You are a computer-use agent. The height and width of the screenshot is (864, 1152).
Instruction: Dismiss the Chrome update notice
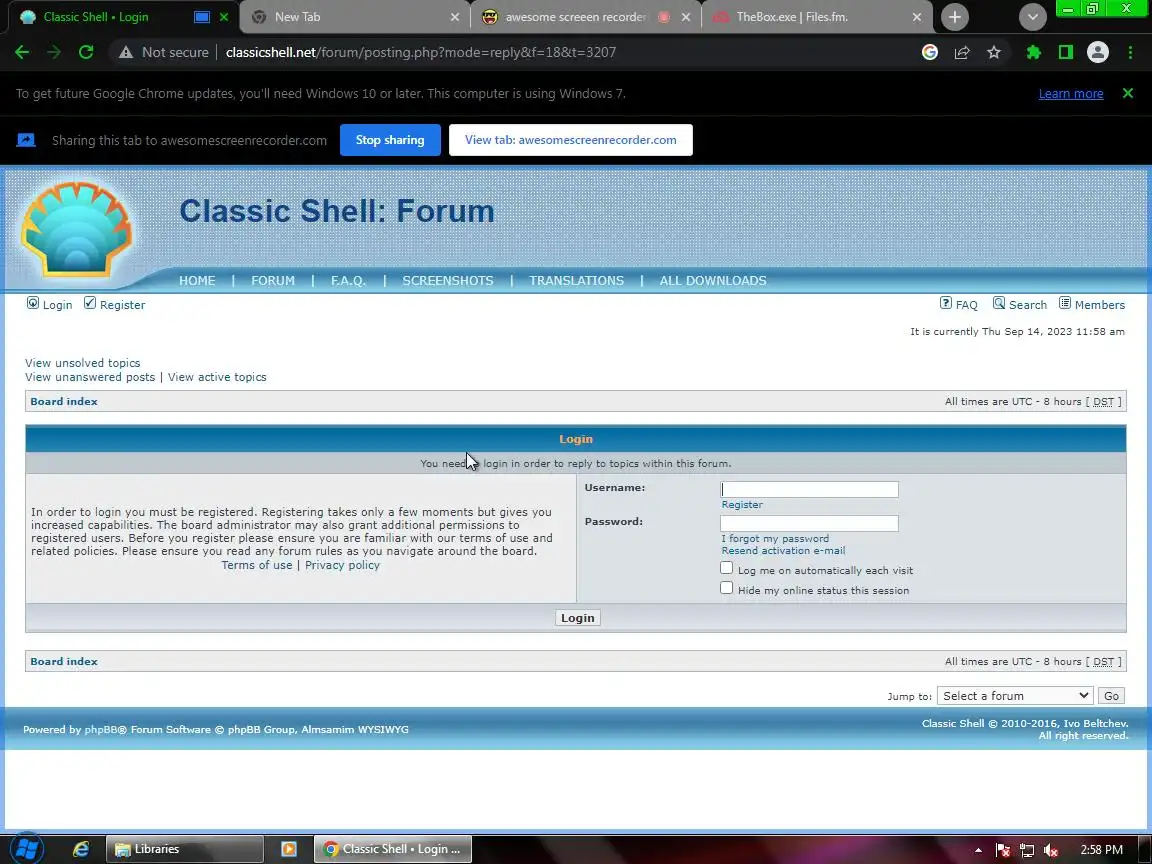coord(1128,93)
